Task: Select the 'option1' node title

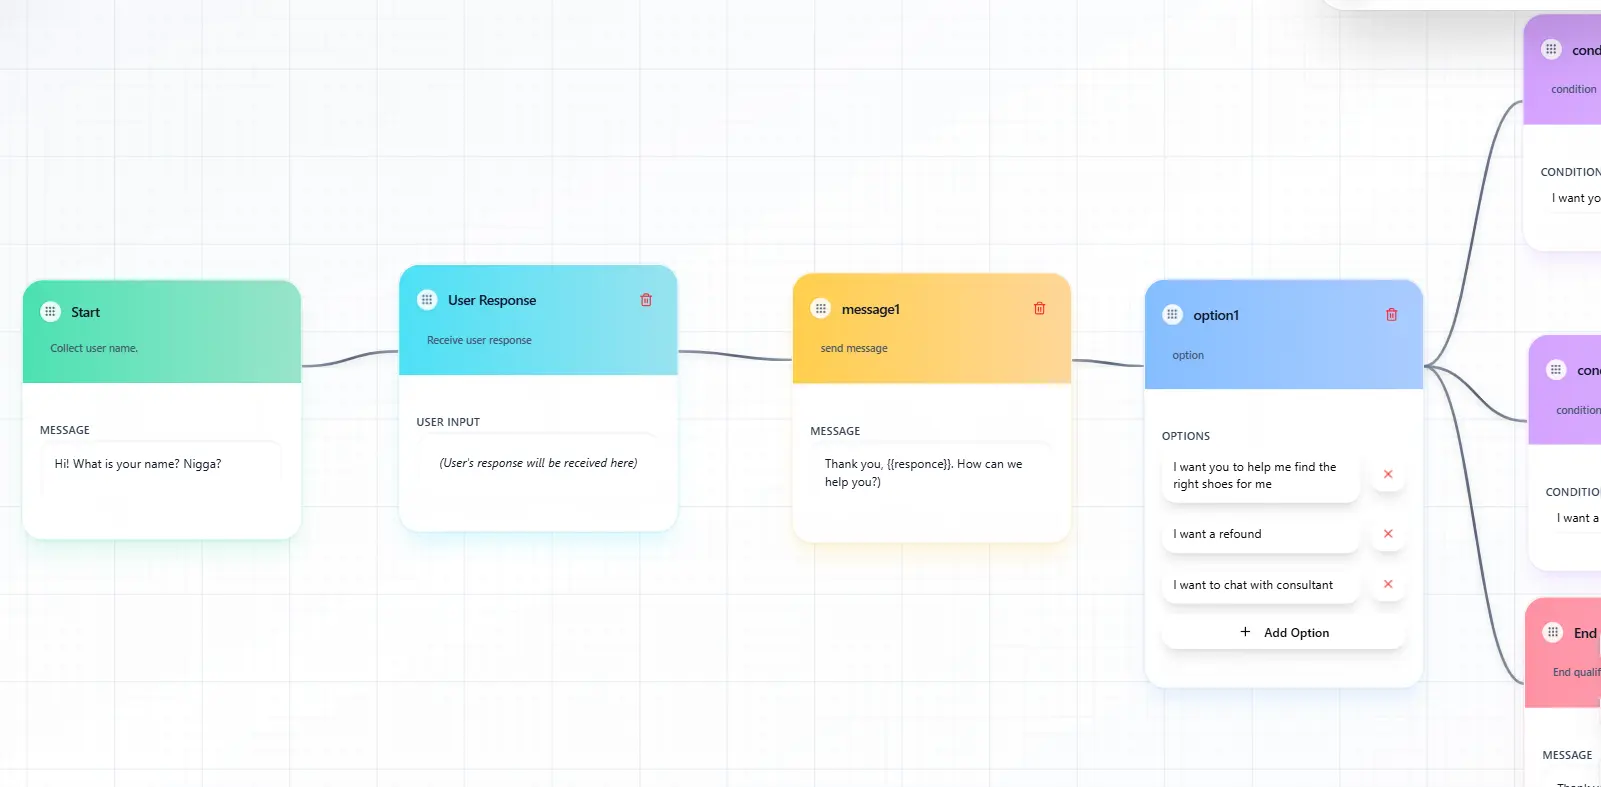Action: 1216,315
